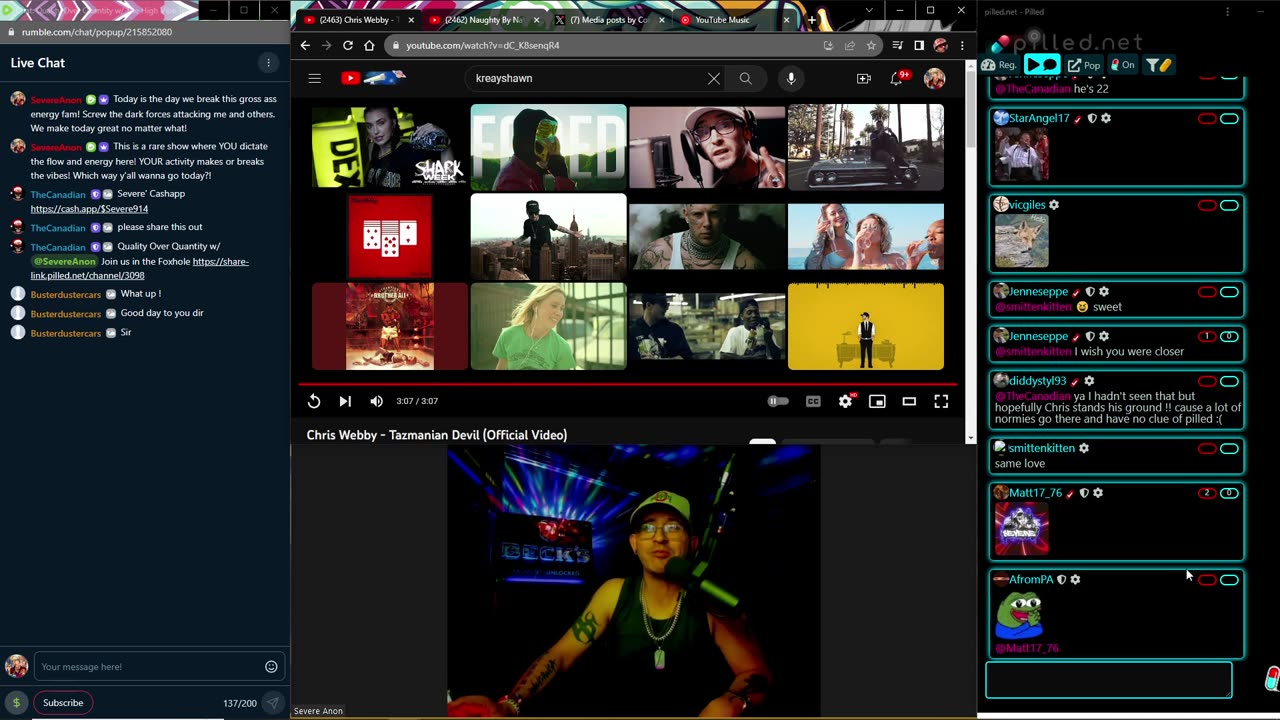The height and width of the screenshot is (720, 1280).
Task: Click red pill vote on Matt17_76's message
Action: pyautogui.click(x=1207, y=493)
